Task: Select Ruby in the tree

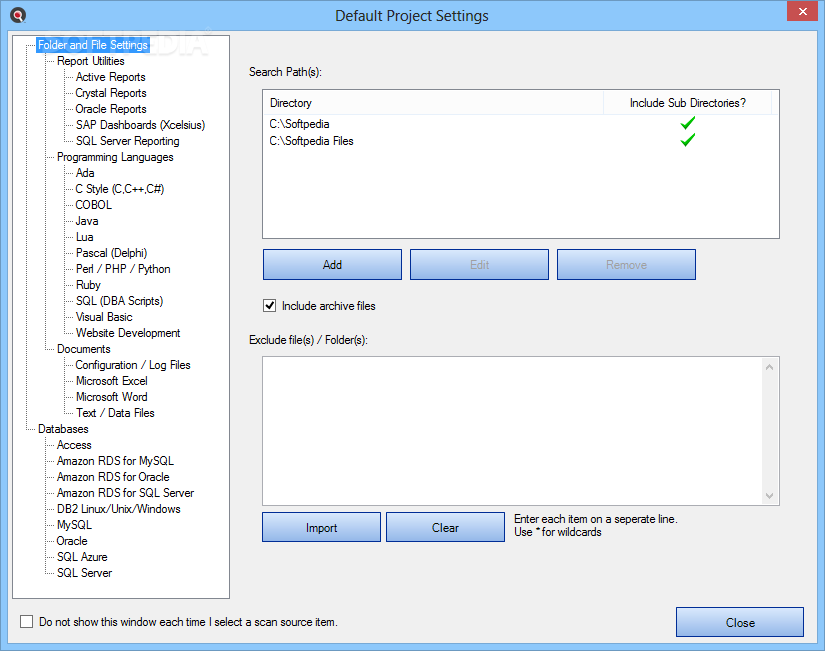Action: pyautogui.click(x=88, y=285)
